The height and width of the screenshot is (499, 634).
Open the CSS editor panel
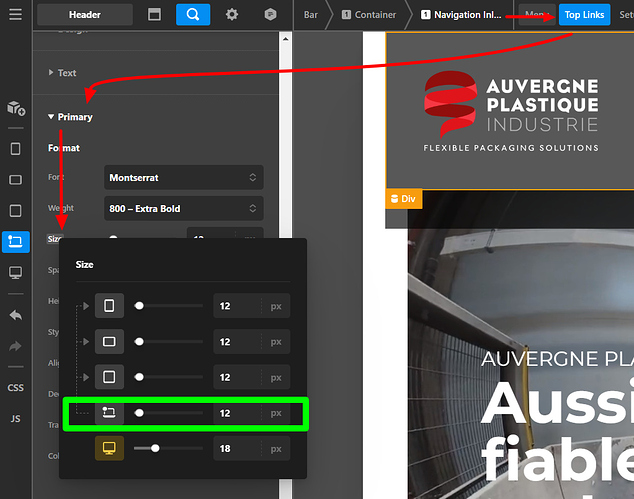point(15,387)
